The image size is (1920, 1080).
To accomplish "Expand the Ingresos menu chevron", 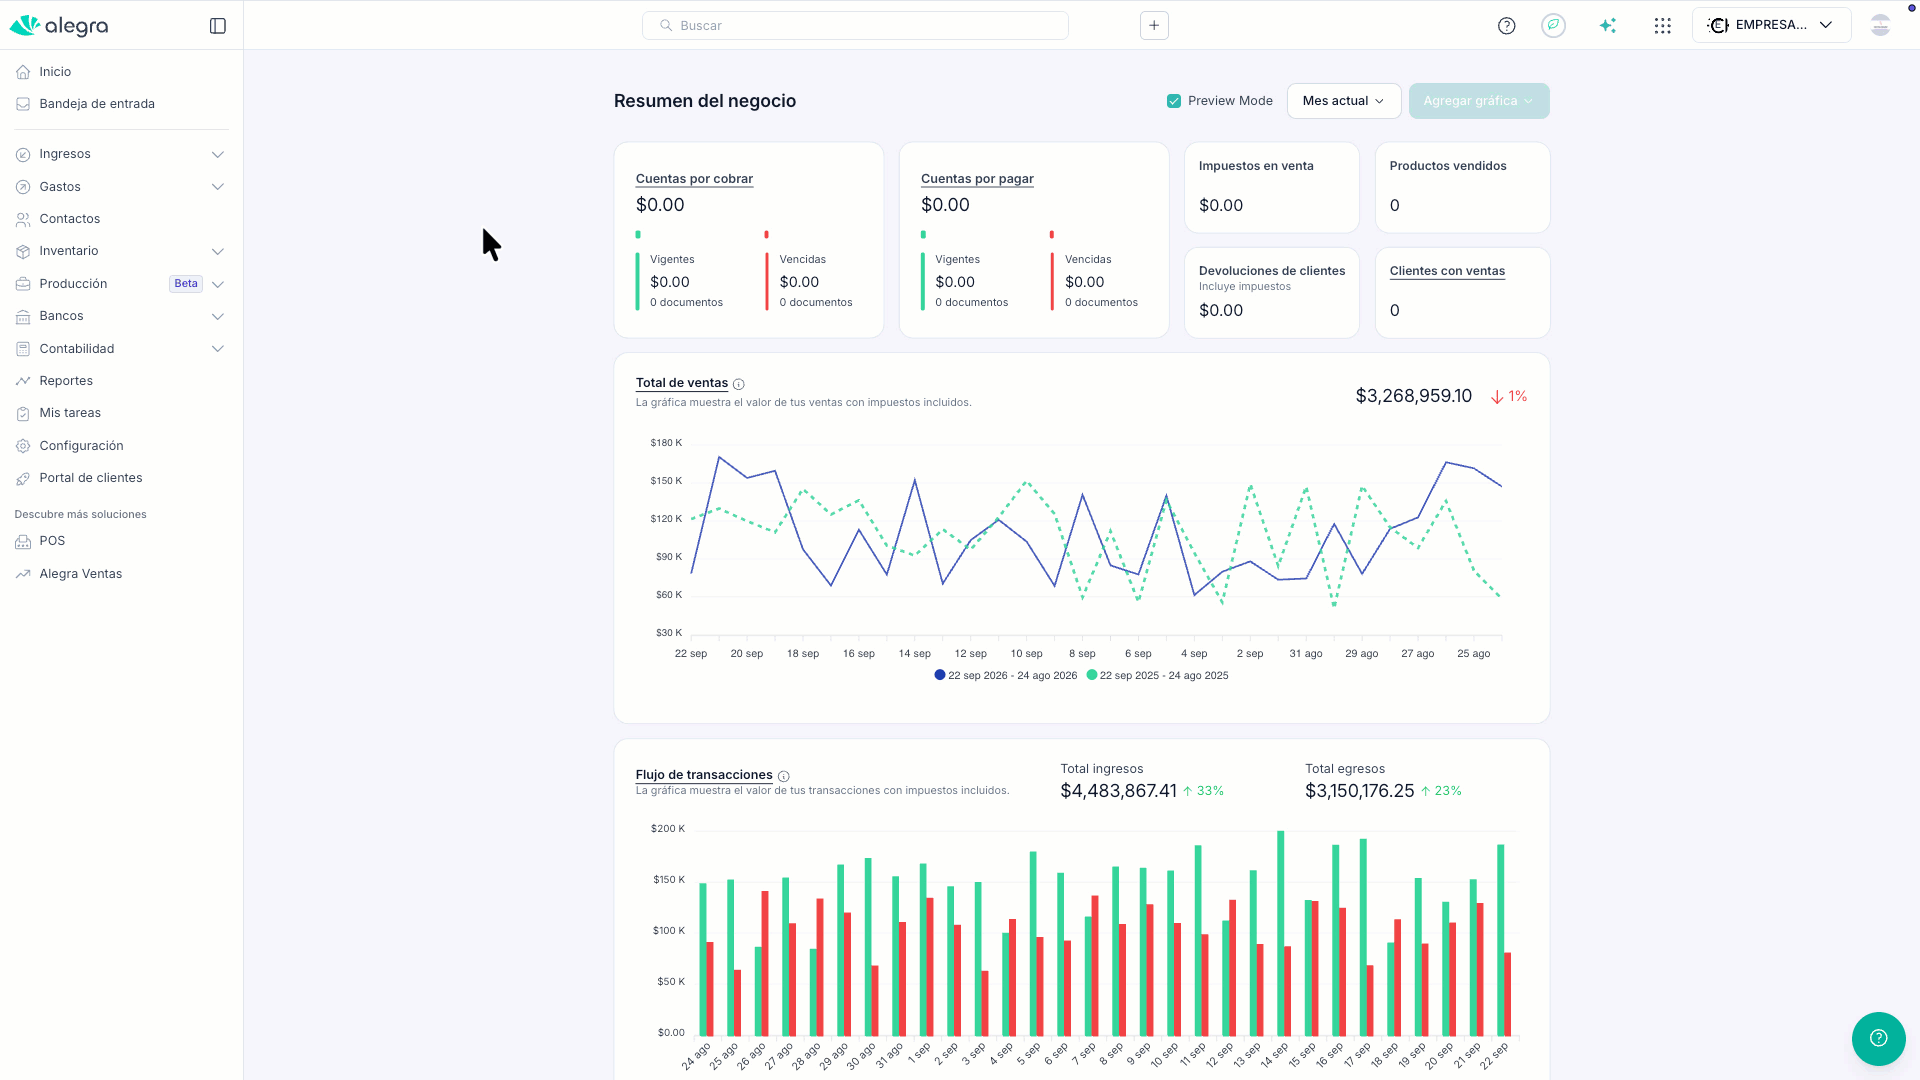I will (x=218, y=155).
